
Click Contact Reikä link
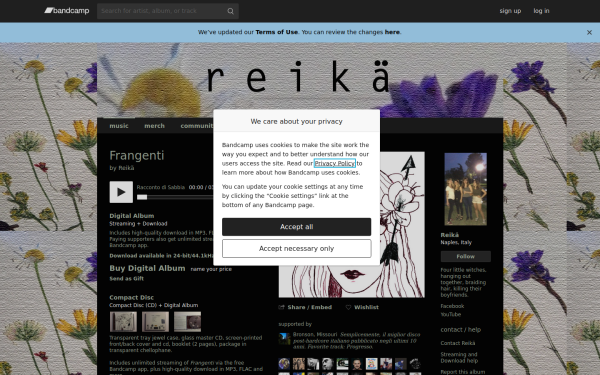point(458,343)
